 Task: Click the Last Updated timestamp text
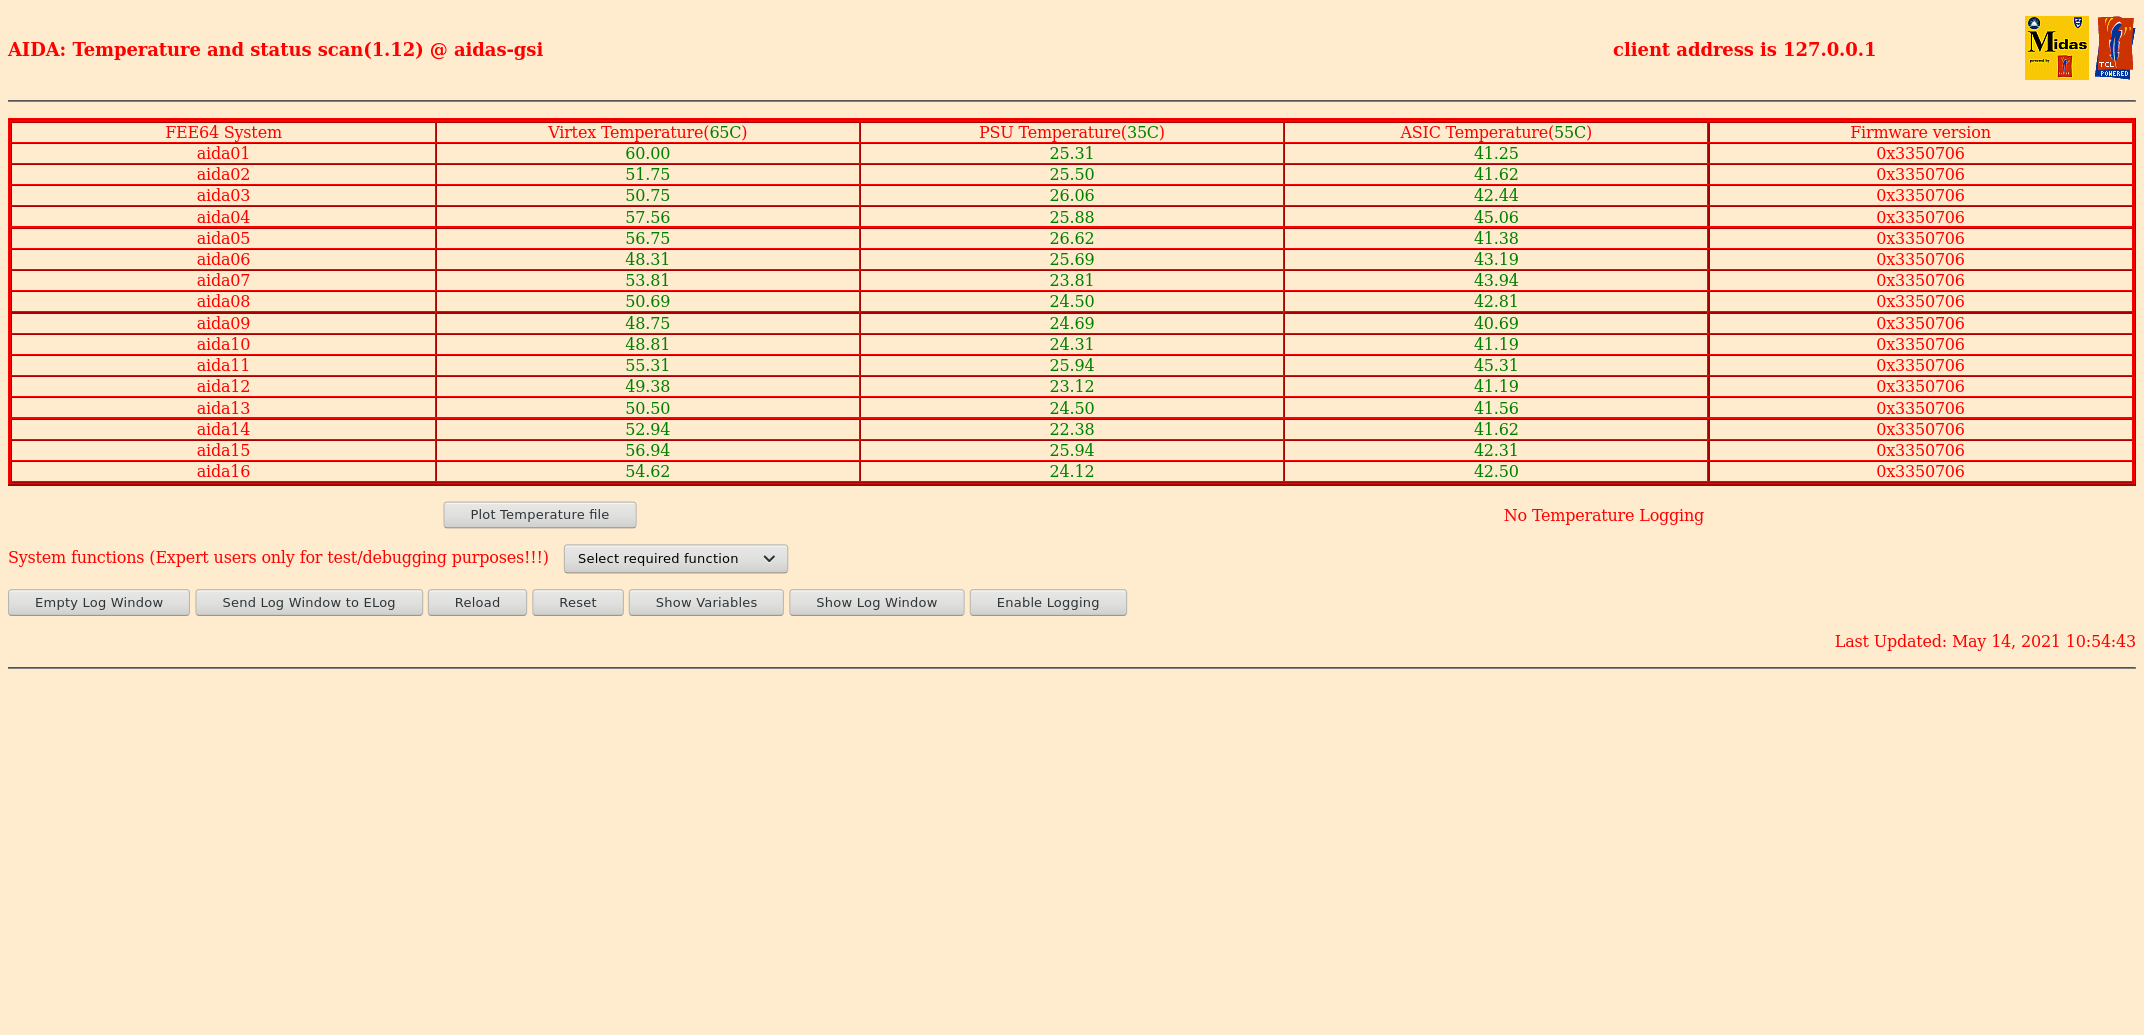[1985, 642]
